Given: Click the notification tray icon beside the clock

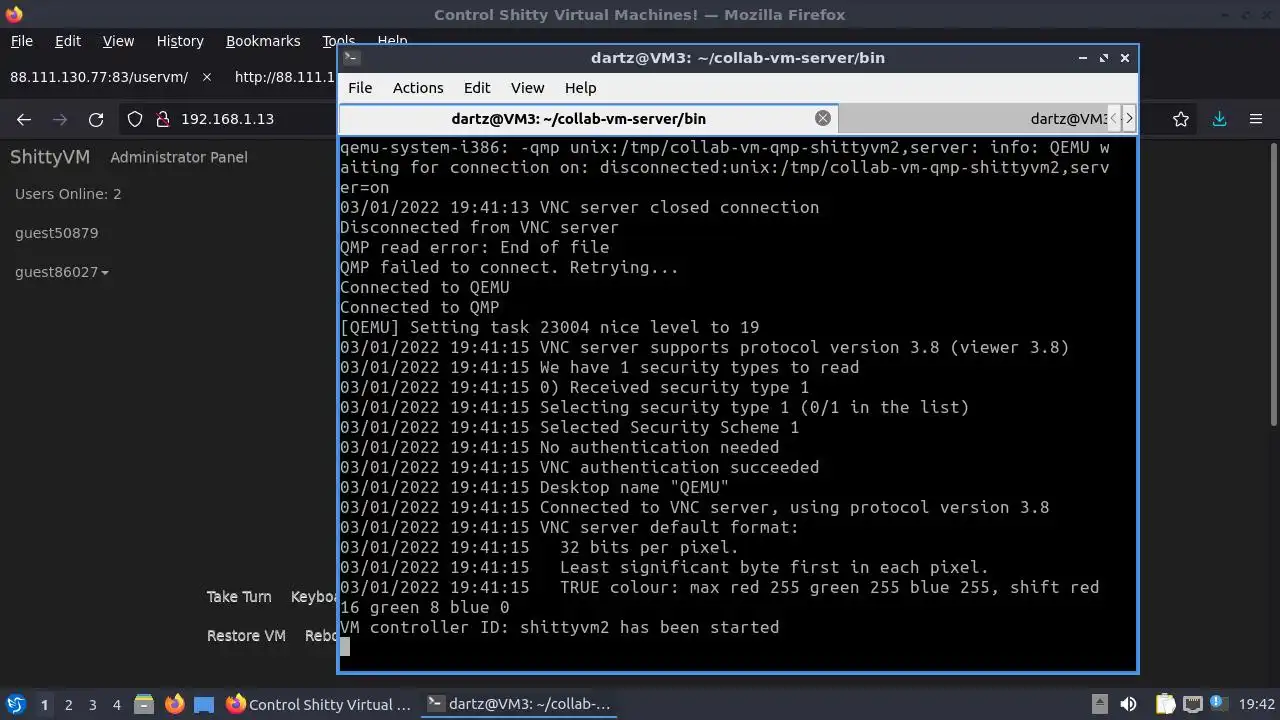Looking at the screenshot, I should pyautogui.click(x=1218, y=704).
